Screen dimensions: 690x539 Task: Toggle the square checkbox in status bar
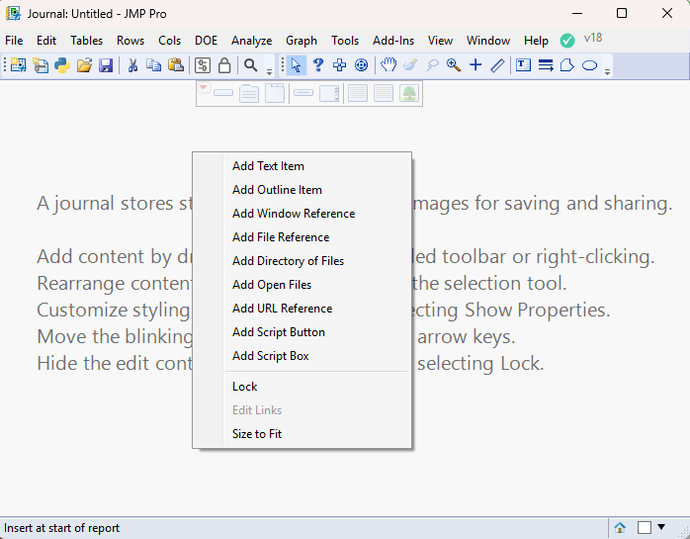coord(644,527)
